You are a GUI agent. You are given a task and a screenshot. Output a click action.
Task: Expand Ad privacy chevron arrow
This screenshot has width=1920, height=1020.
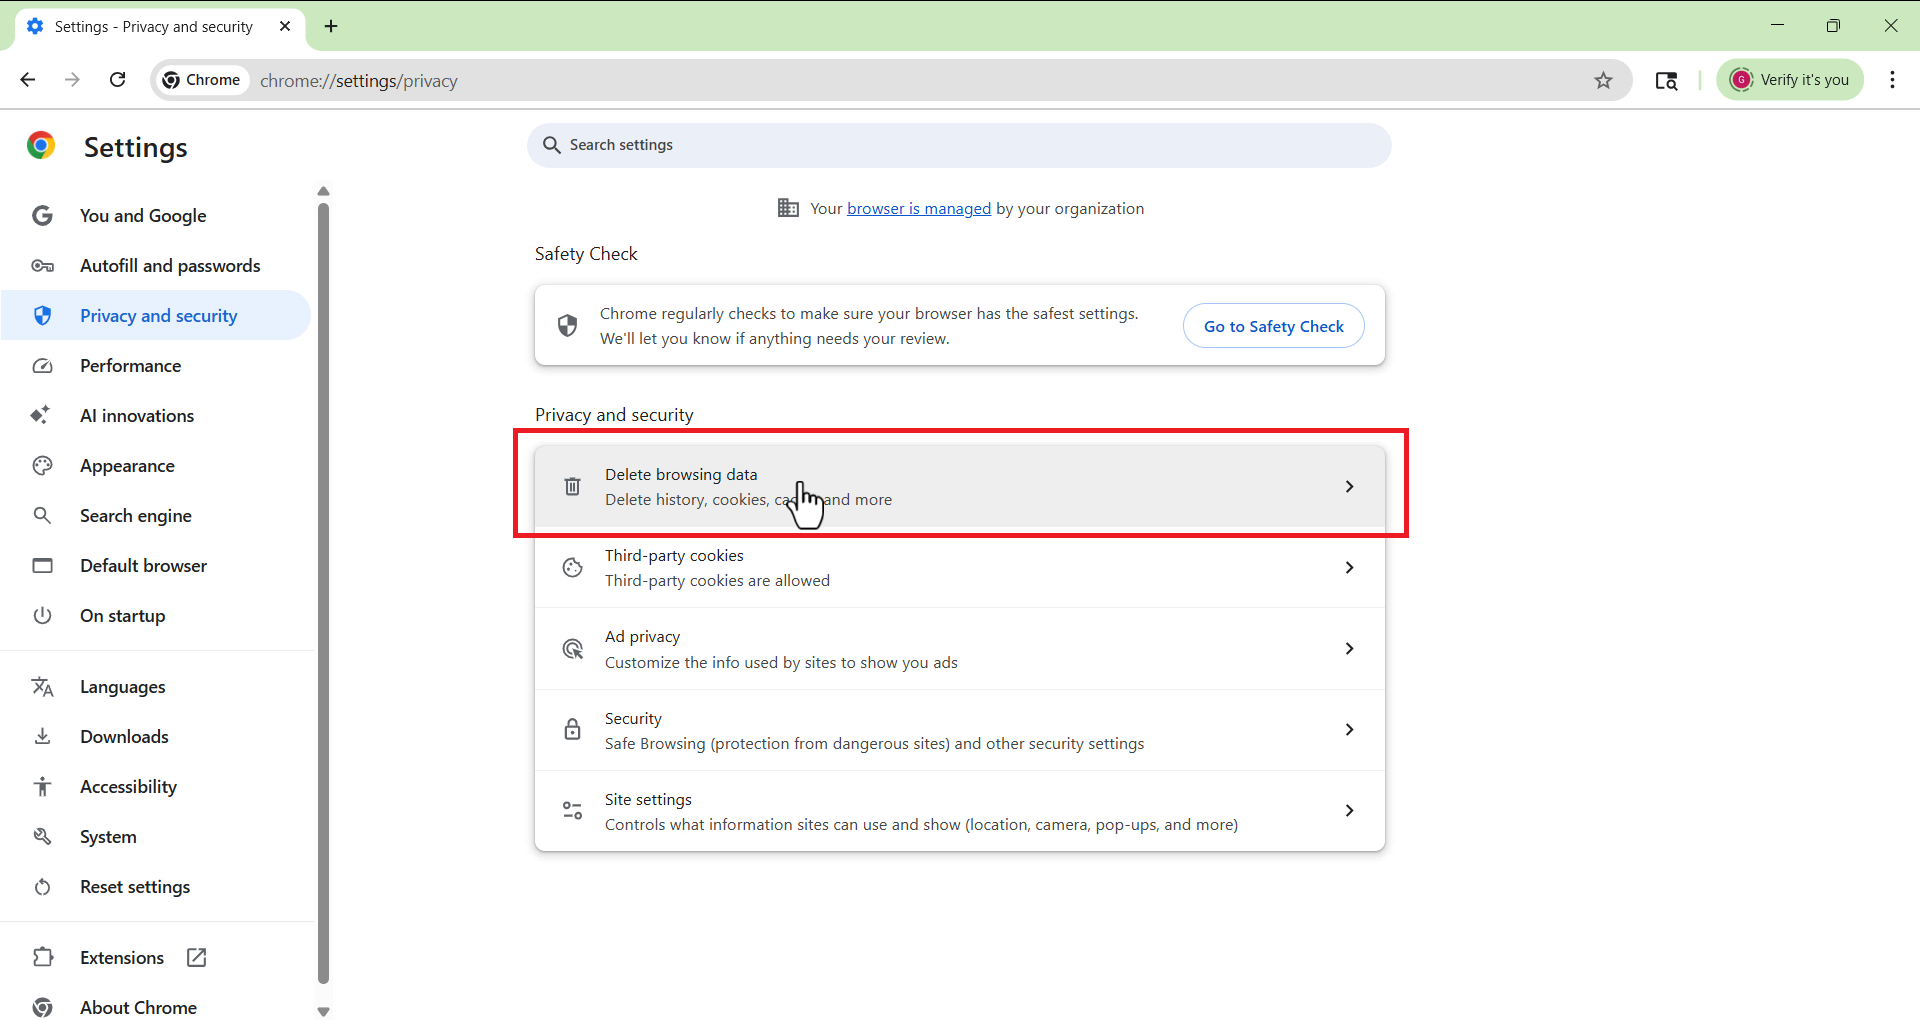point(1349,649)
